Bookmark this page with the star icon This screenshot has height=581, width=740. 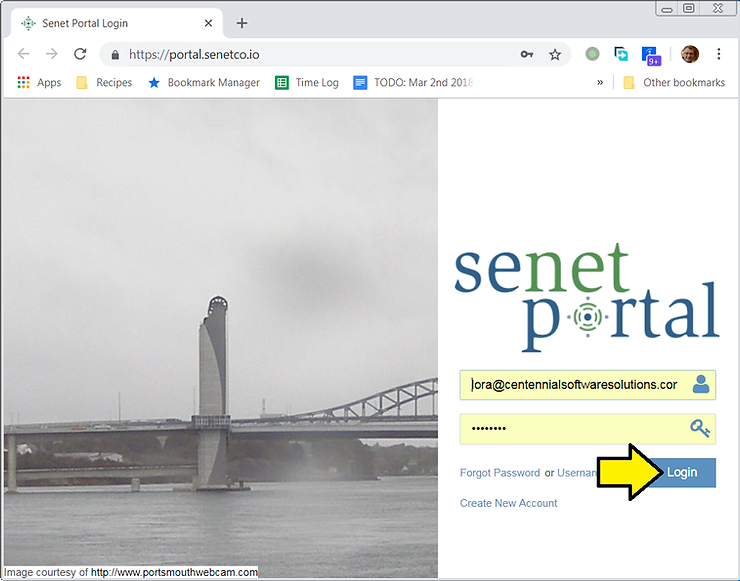tap(555, 55)
